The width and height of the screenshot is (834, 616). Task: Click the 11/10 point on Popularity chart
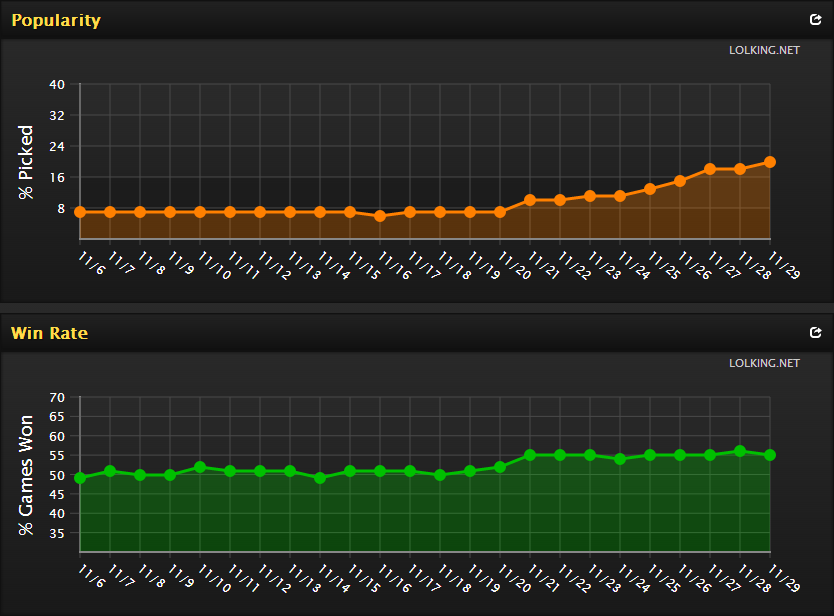point(200,212)
